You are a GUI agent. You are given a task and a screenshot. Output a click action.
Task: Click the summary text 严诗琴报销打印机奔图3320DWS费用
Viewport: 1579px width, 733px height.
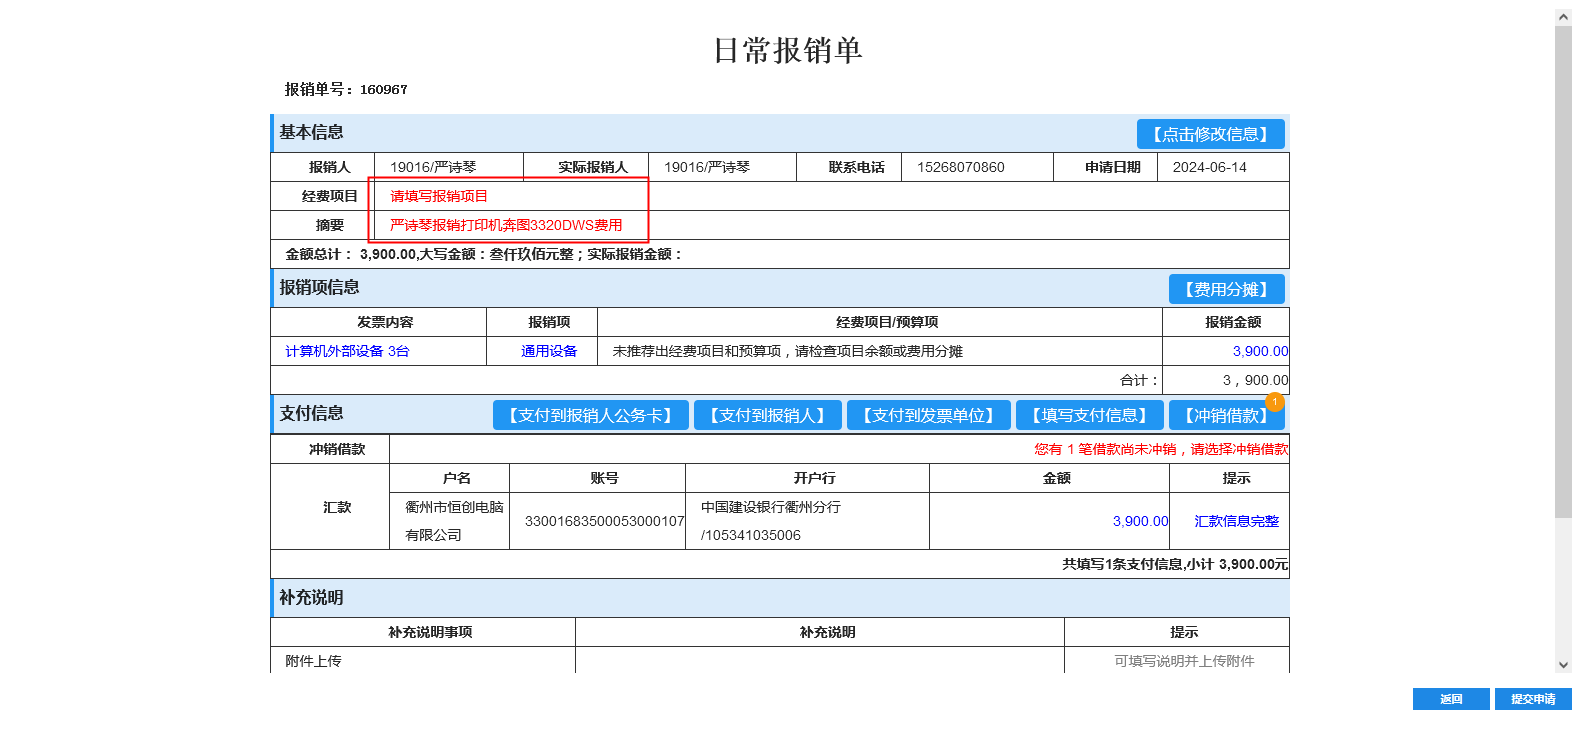[506, 225]
